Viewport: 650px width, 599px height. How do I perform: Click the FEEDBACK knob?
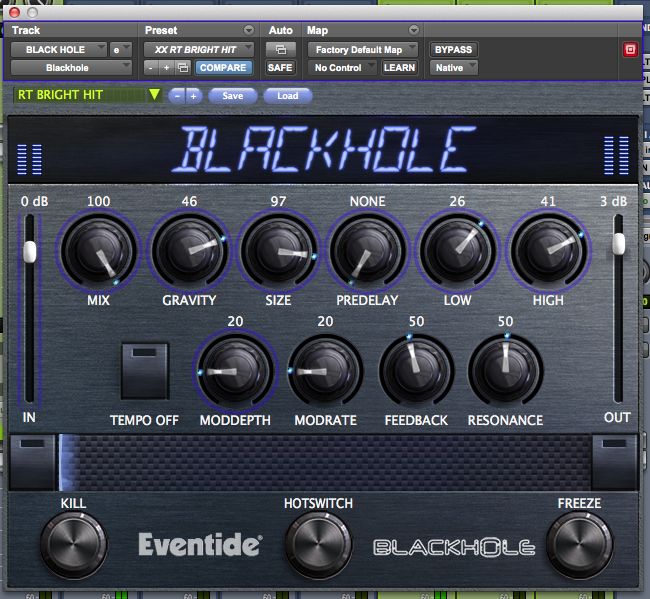(x=416, y=371)
